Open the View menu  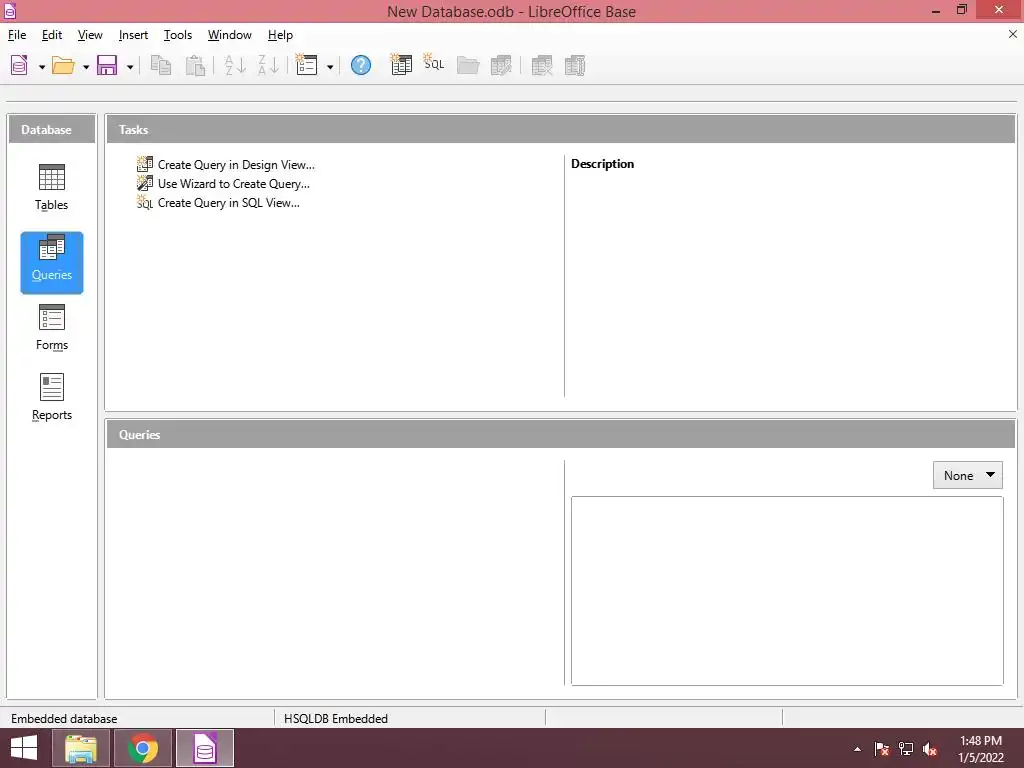tap(90, 35)
